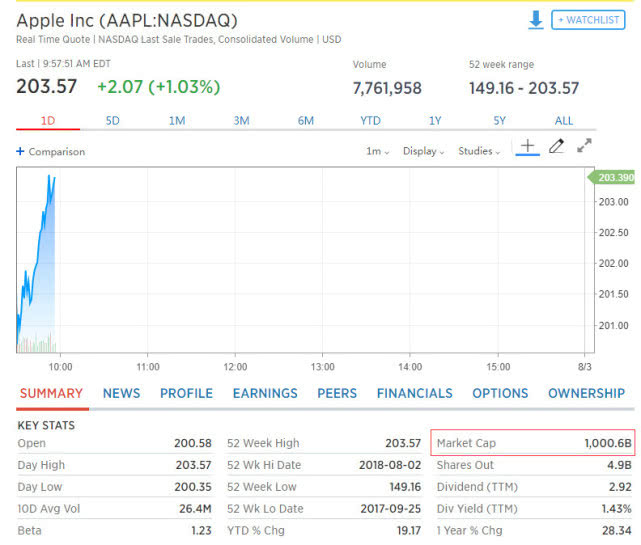Select the crosshair tool icon

pyautogui.click(x=527, y=146)
